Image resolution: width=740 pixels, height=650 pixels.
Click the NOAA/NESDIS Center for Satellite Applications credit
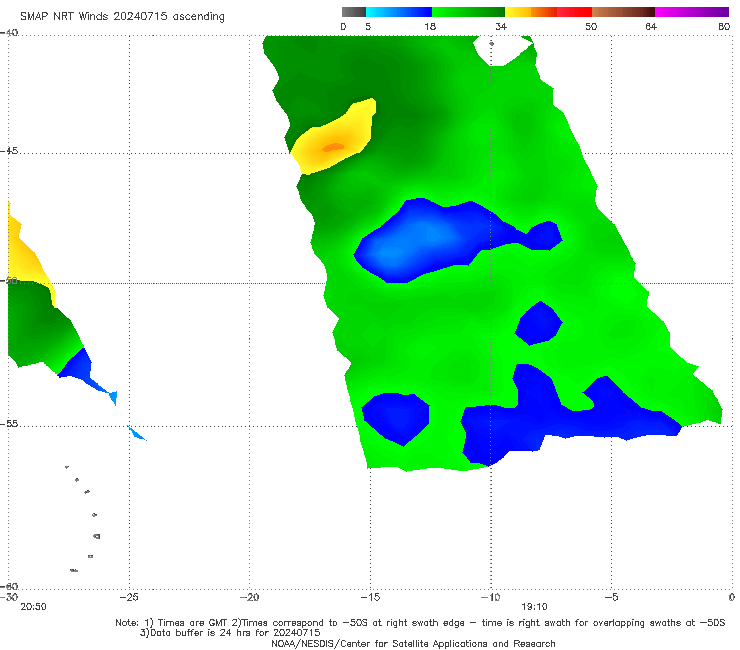point(413,643)
